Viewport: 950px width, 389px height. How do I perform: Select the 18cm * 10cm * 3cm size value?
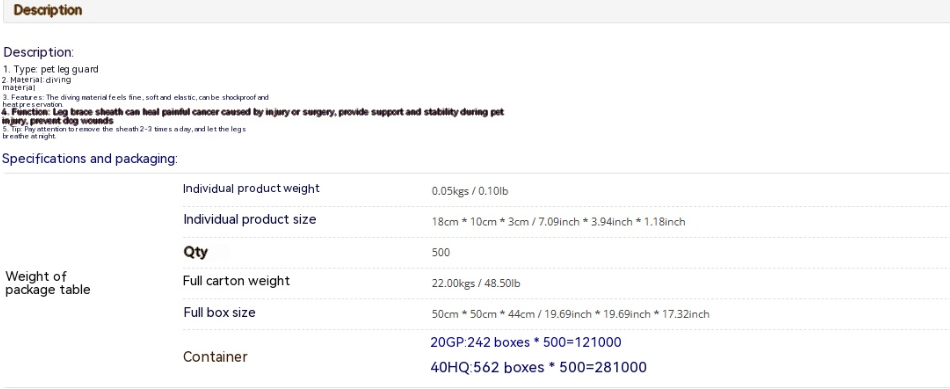pos(559,222)
